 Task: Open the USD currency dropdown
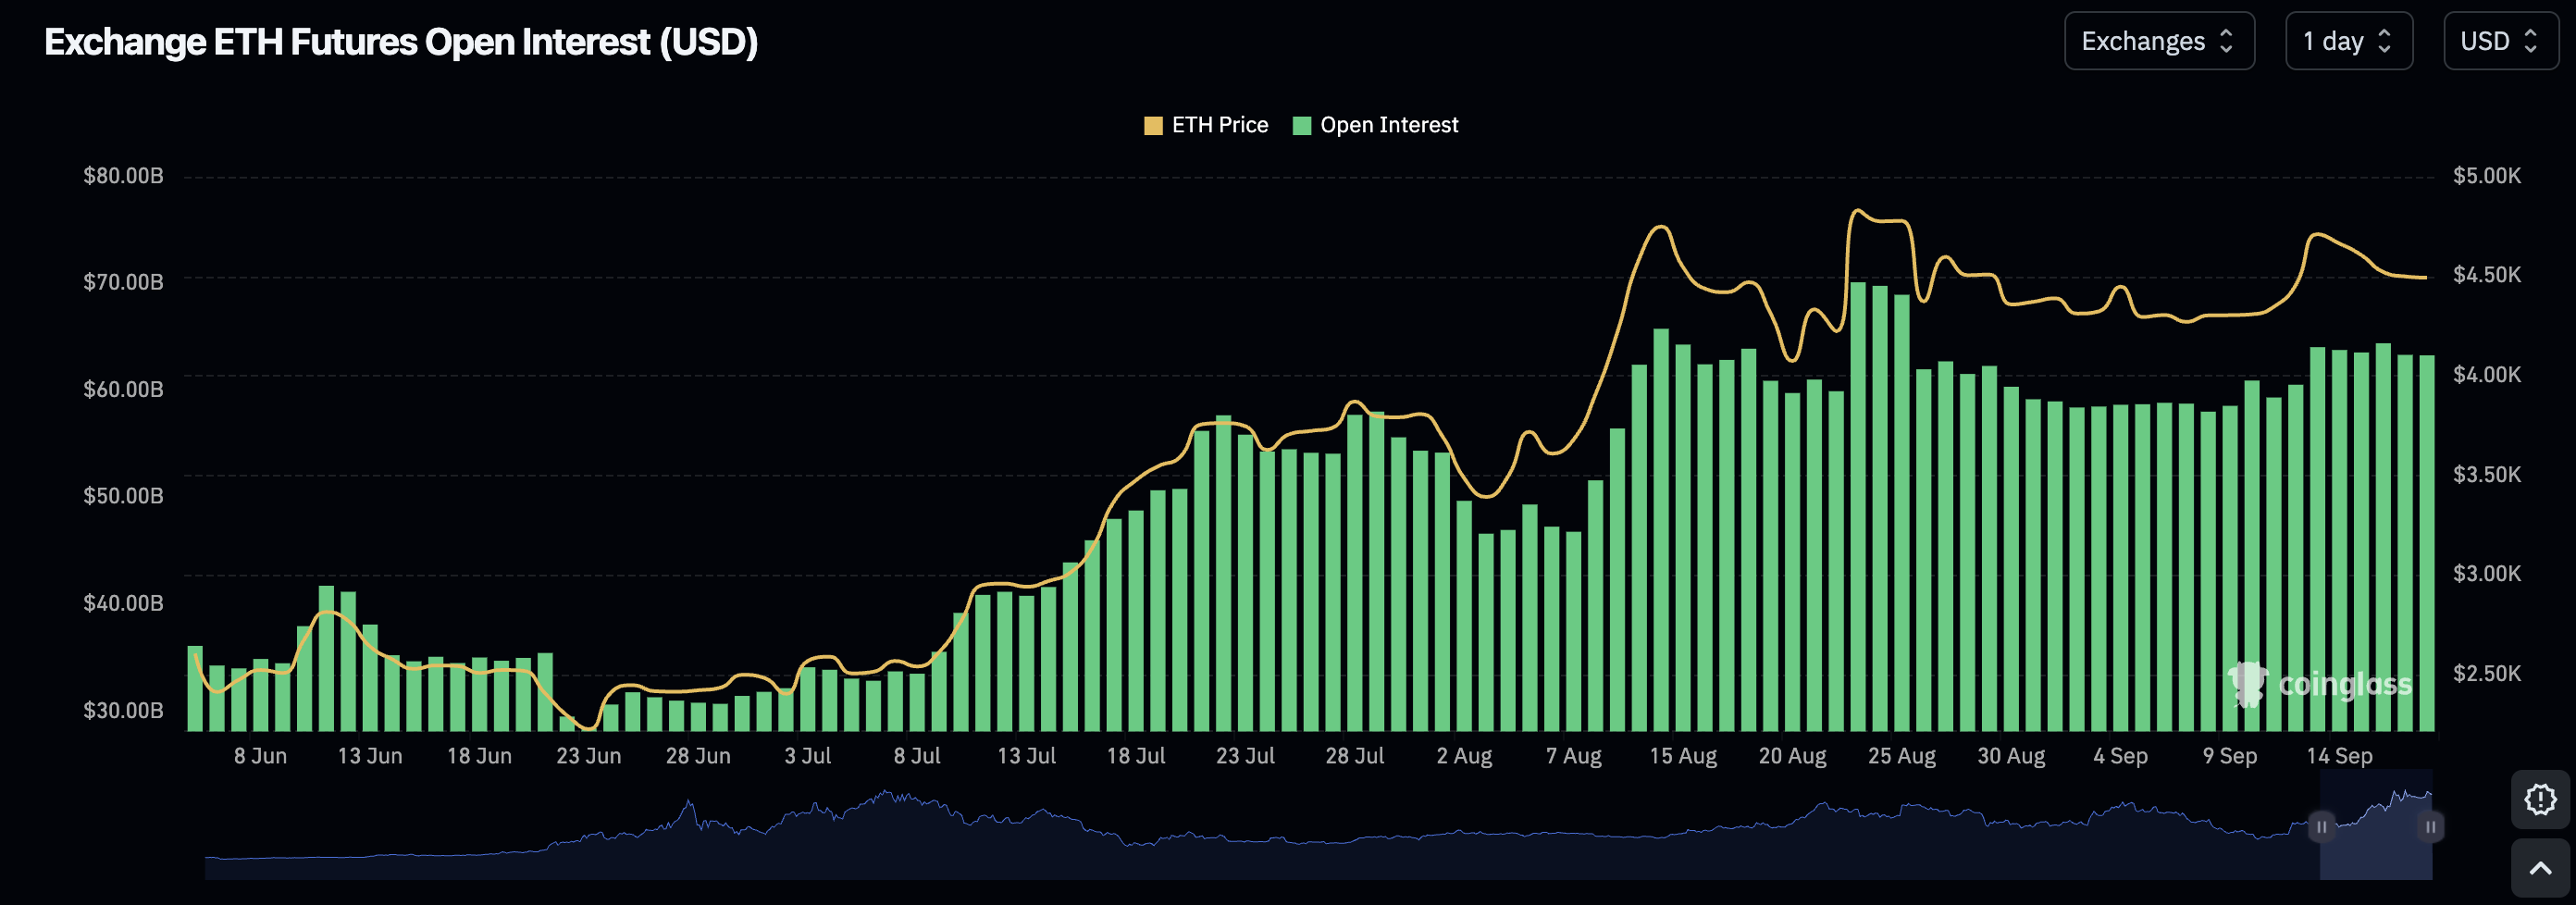[x=2499, y=41]
